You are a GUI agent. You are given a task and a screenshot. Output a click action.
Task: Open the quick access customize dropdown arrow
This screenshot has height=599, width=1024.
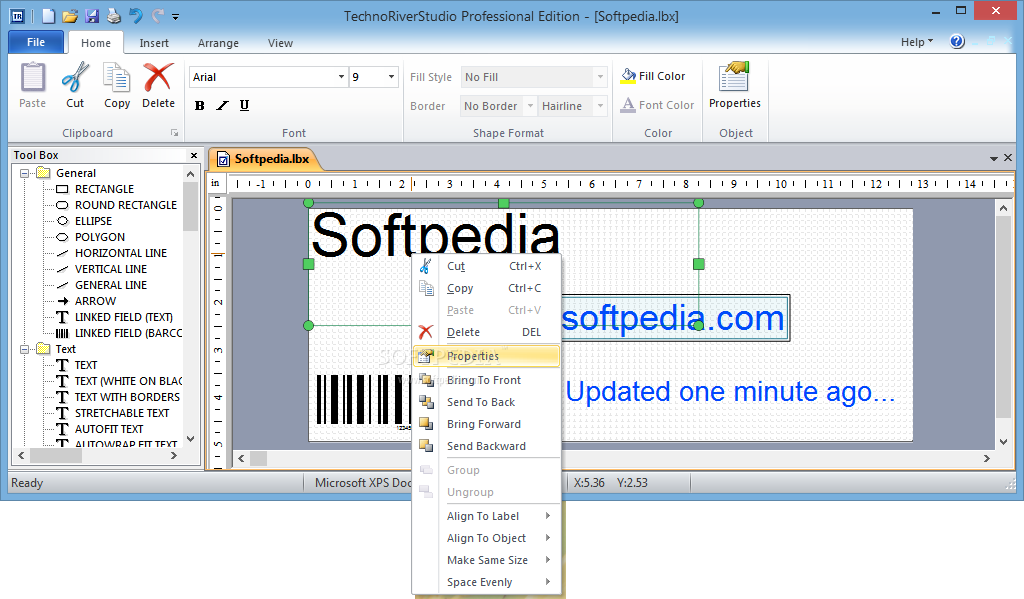tap(176, 16)
